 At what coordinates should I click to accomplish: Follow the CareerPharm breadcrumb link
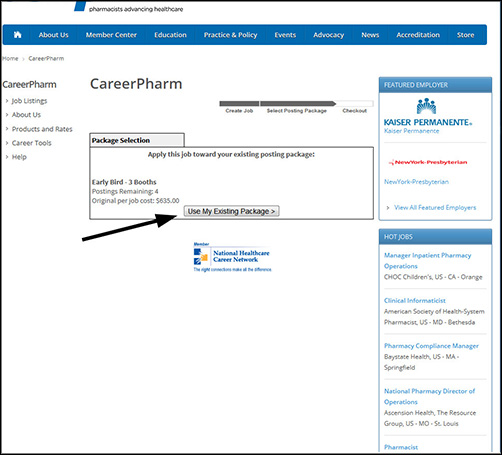pyautogui.click(x=46, y=58)
